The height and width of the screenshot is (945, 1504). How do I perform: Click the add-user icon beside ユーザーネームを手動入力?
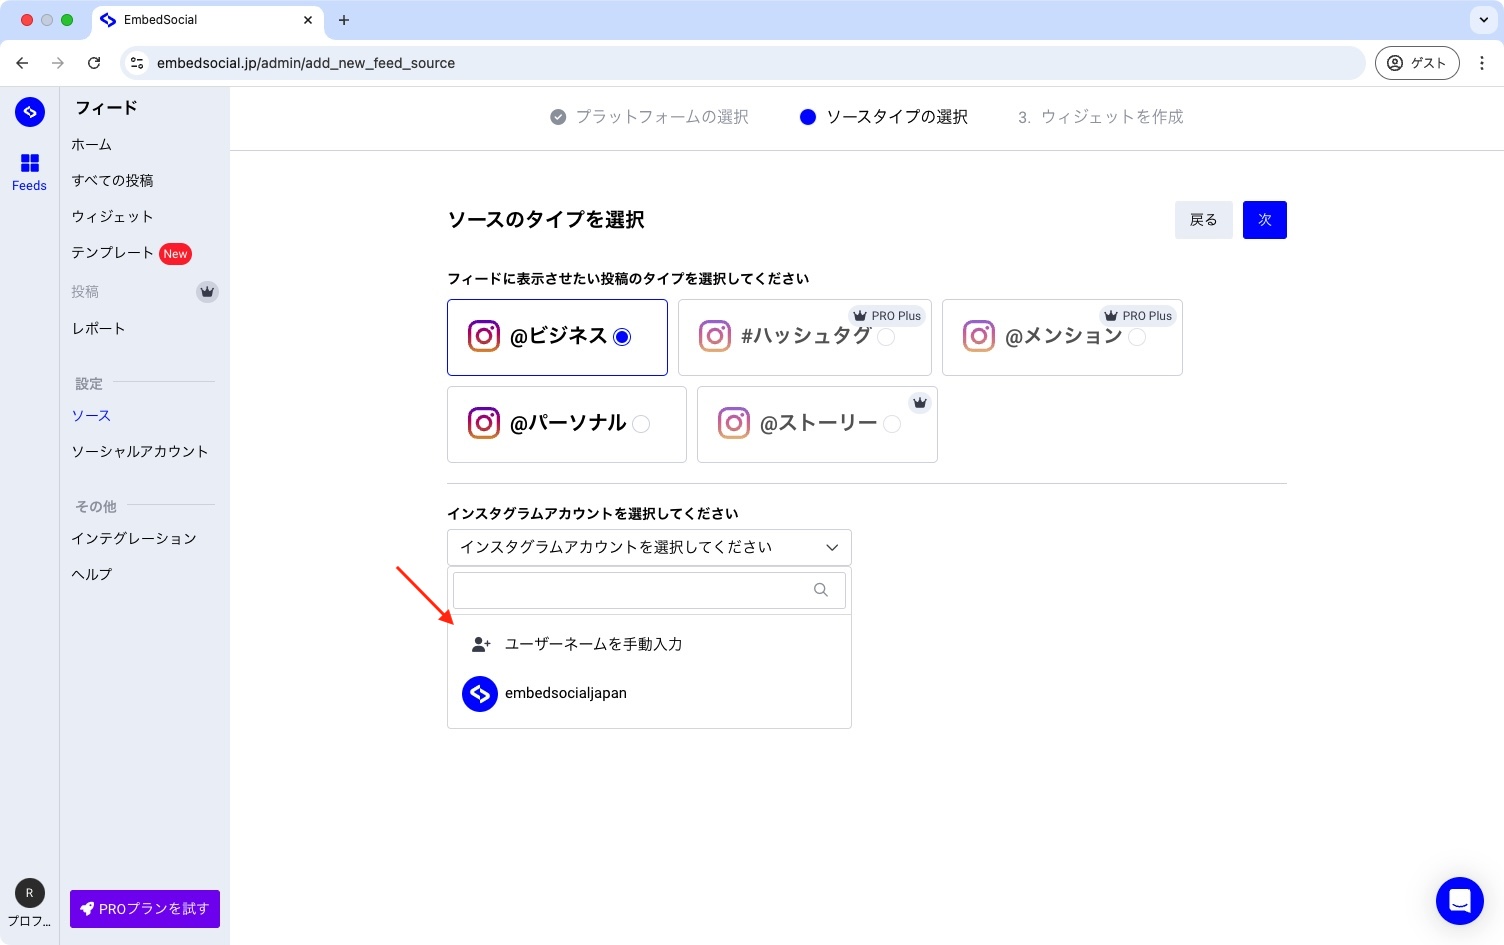pos(481,645)
